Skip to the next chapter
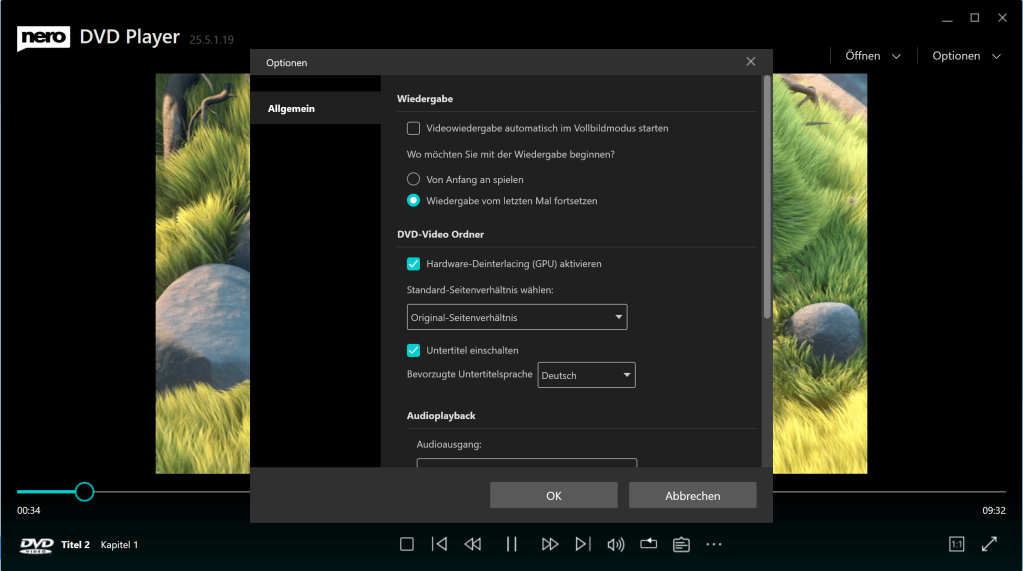Viewport: 1023px width, 571px height. 582,544
